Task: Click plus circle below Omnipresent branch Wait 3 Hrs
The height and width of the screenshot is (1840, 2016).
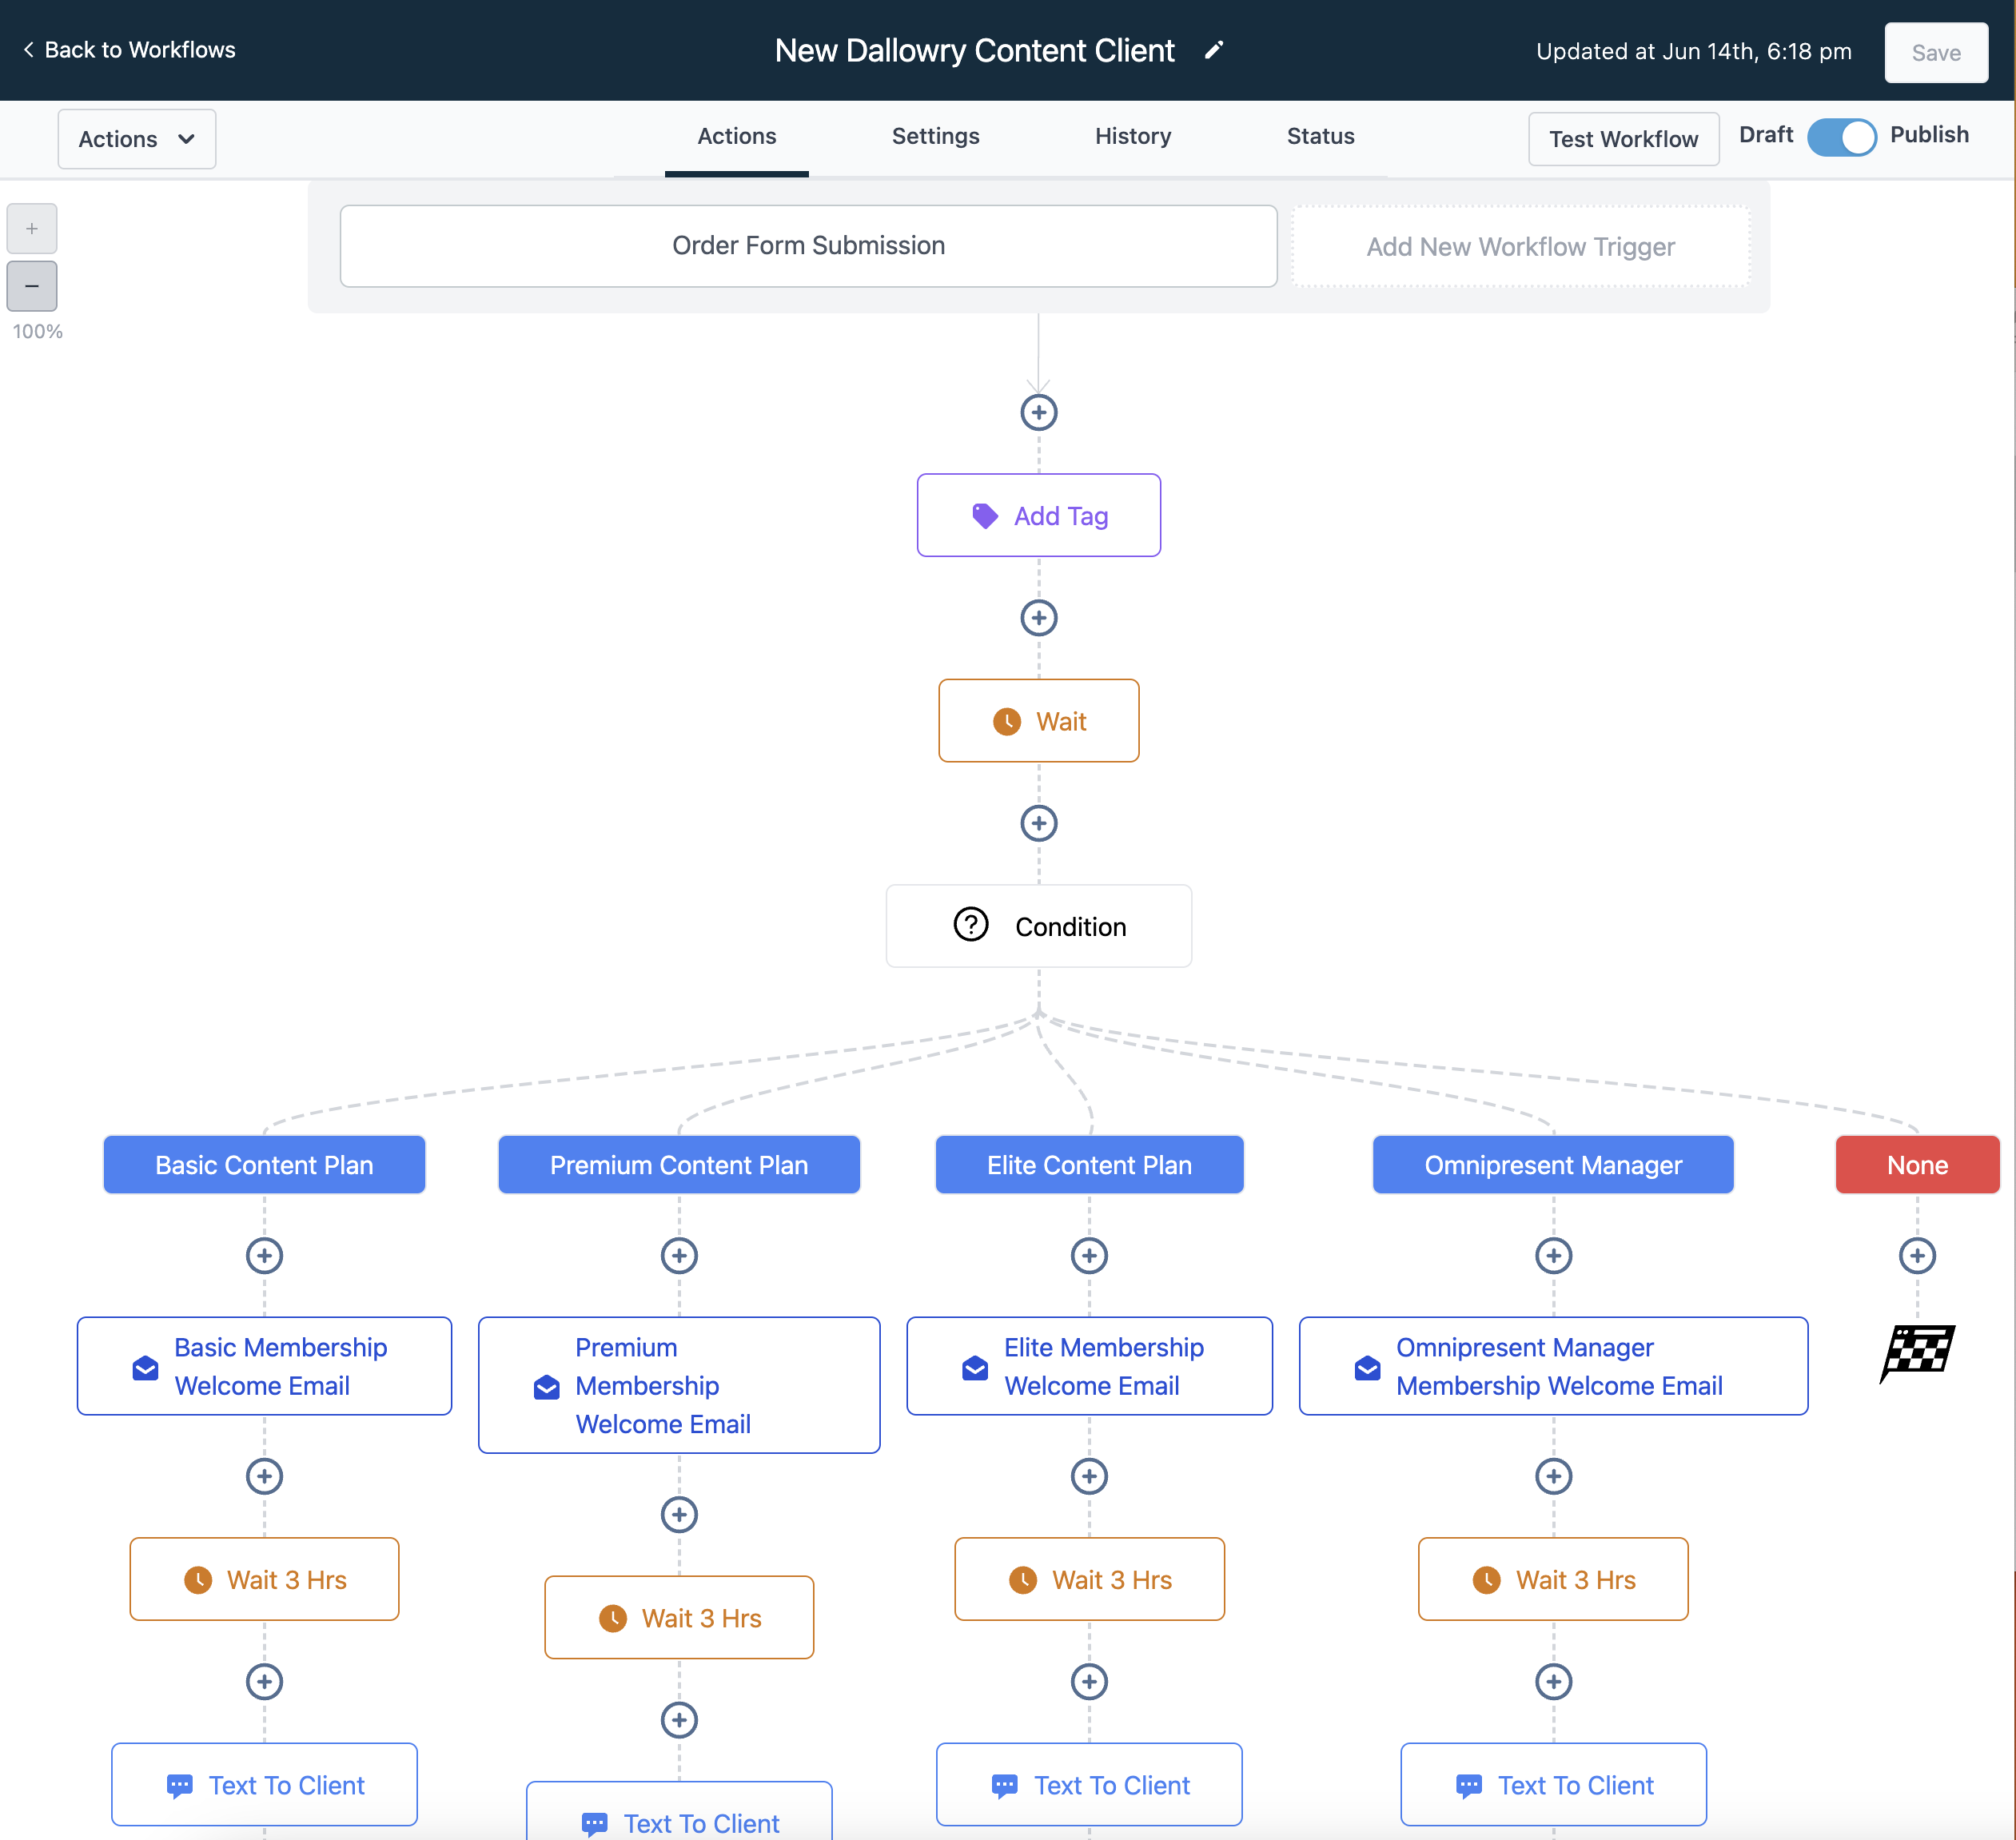Action: point(1553,1681)
